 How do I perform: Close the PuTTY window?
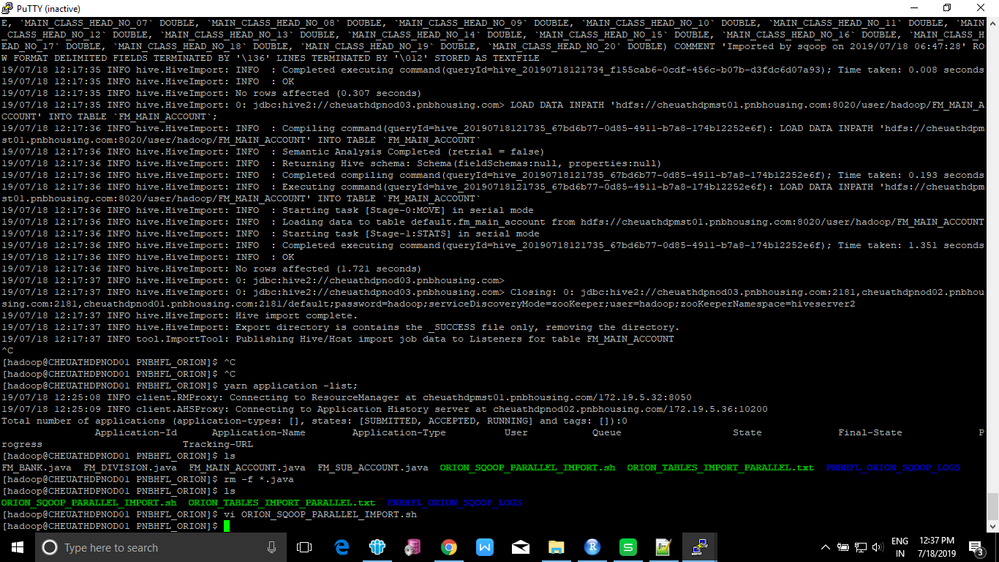tap(981, 8)
